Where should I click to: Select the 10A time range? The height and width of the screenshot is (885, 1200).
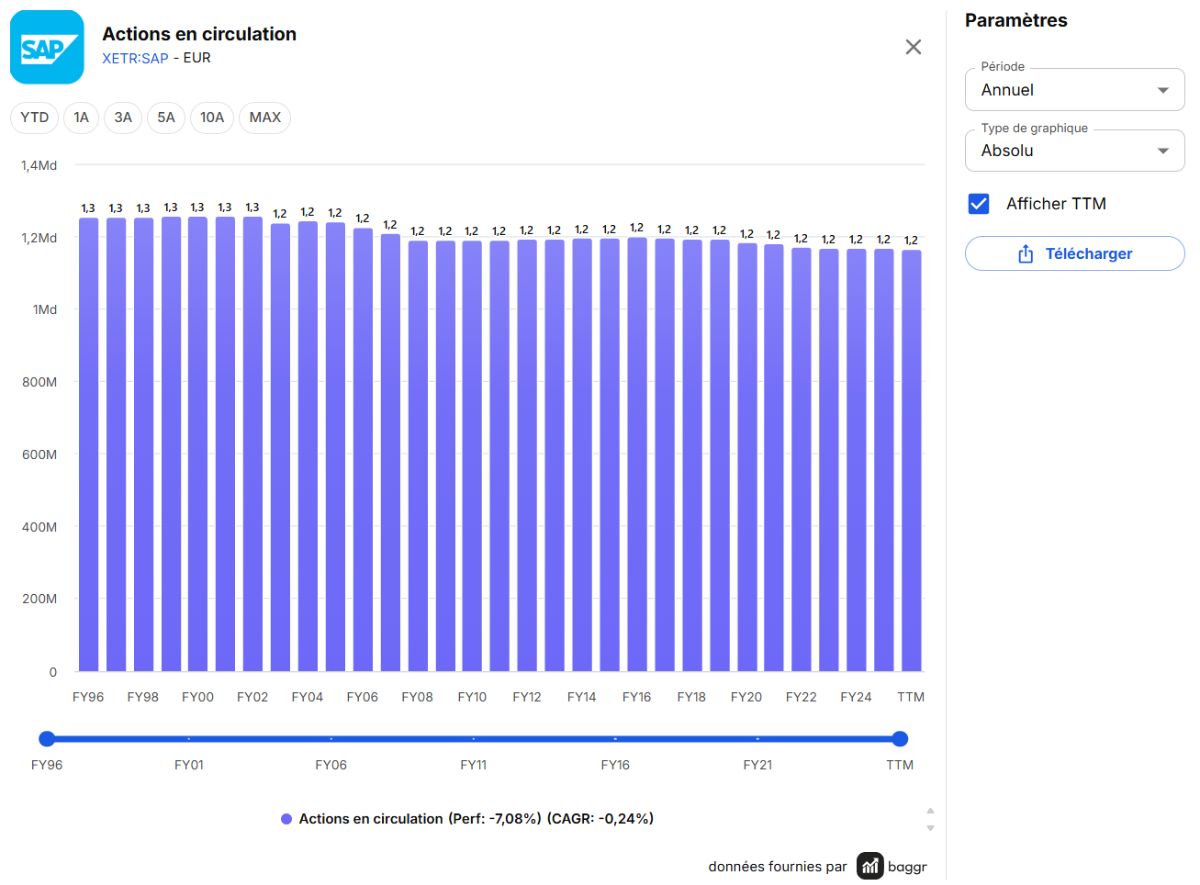212,118
